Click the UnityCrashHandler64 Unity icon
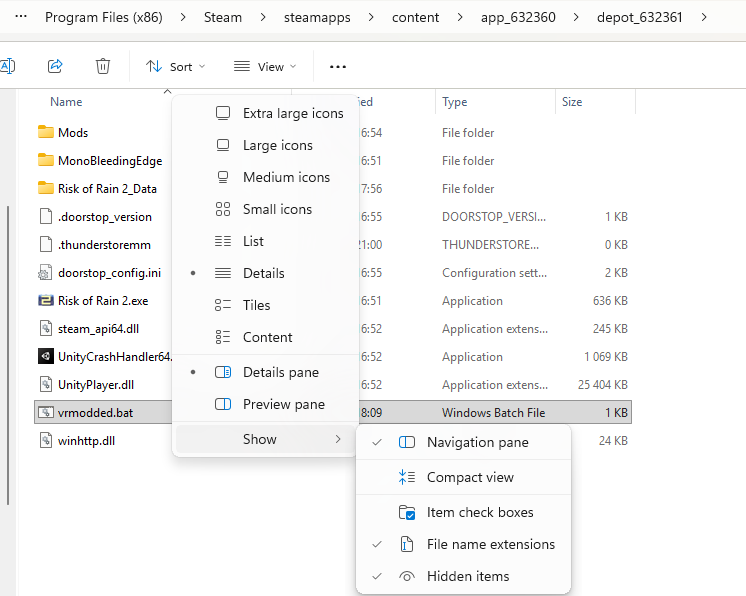The height and width of the screenshot is (596, 746). coord(46,356)
